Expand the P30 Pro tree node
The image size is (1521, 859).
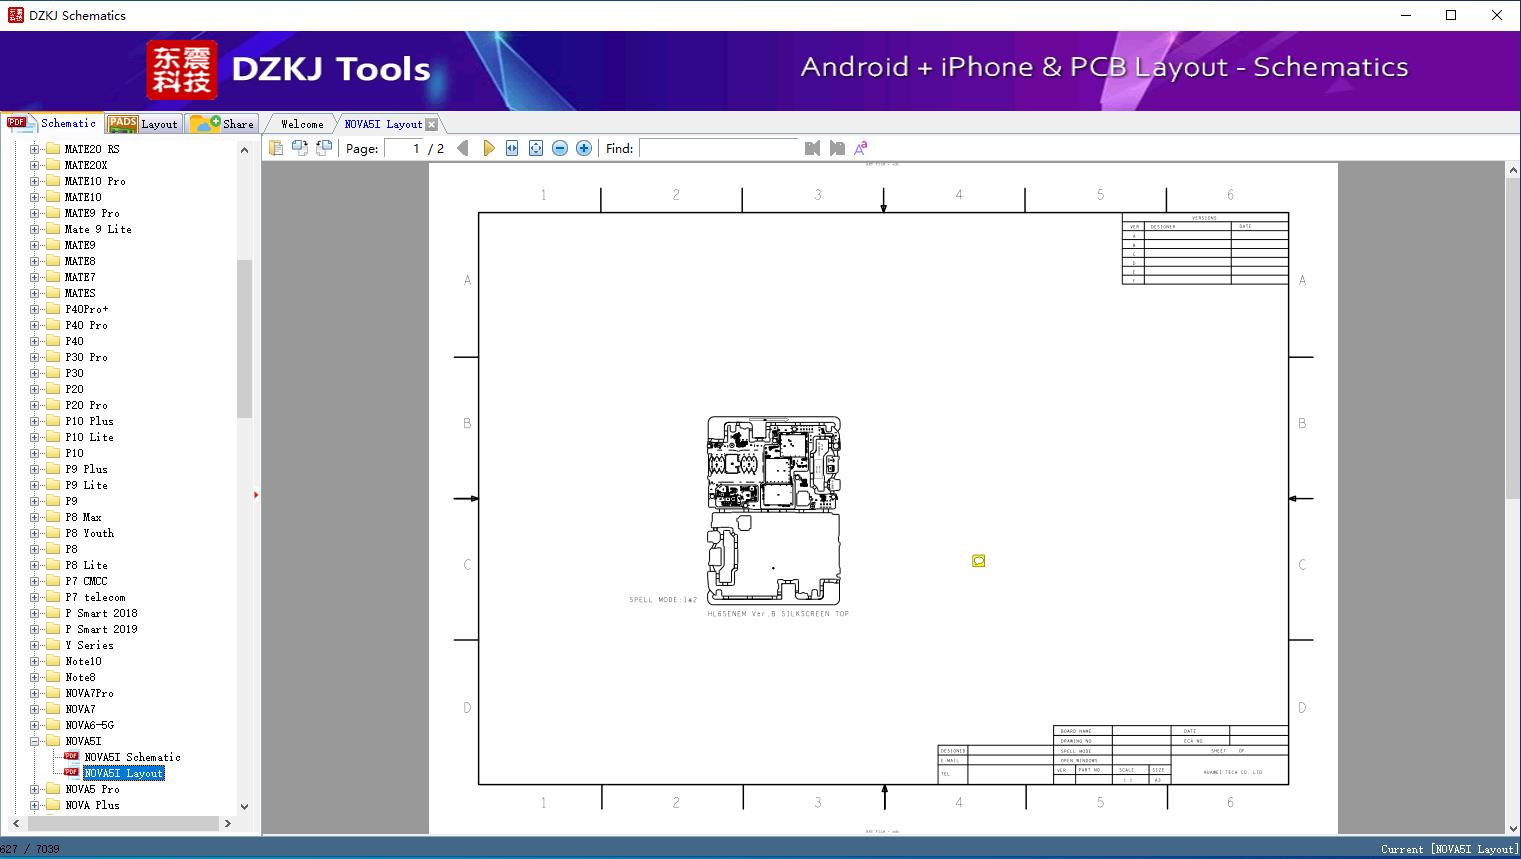click(34, 357)
